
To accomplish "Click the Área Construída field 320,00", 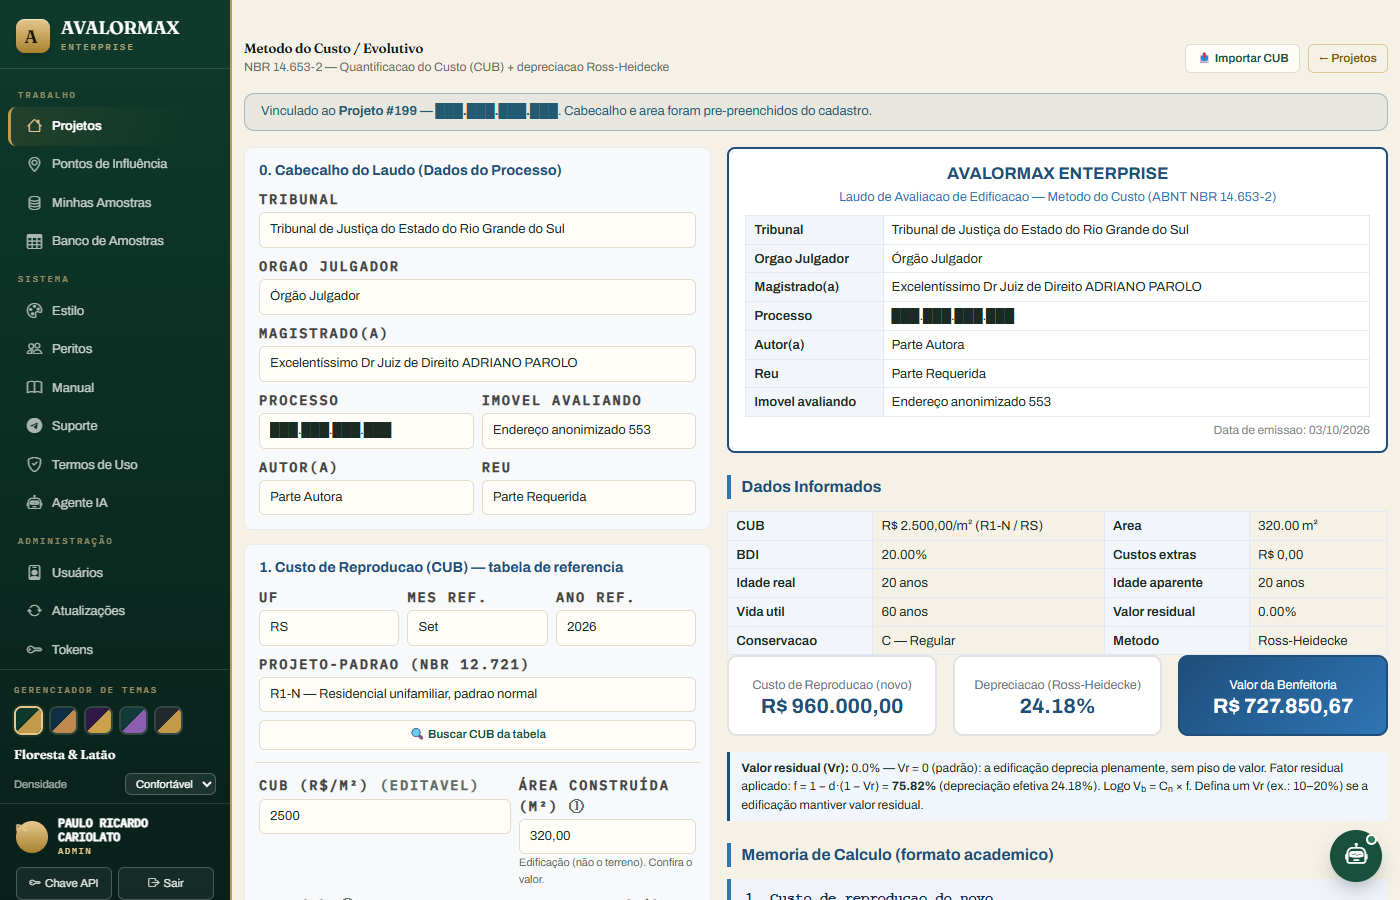I will (x=607, y=836).
